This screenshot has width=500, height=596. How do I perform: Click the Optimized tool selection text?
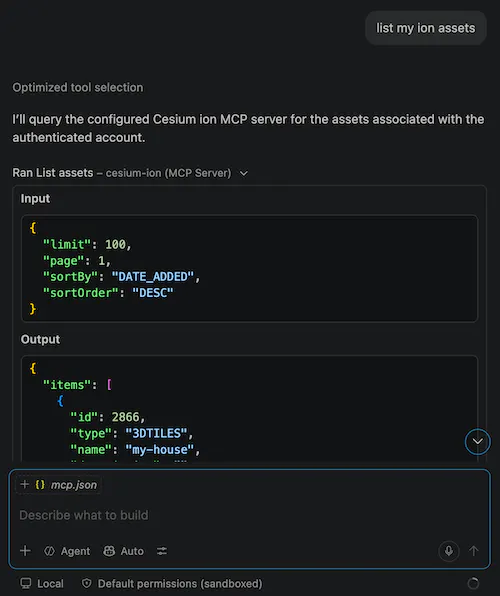click(x=78, y=87)
